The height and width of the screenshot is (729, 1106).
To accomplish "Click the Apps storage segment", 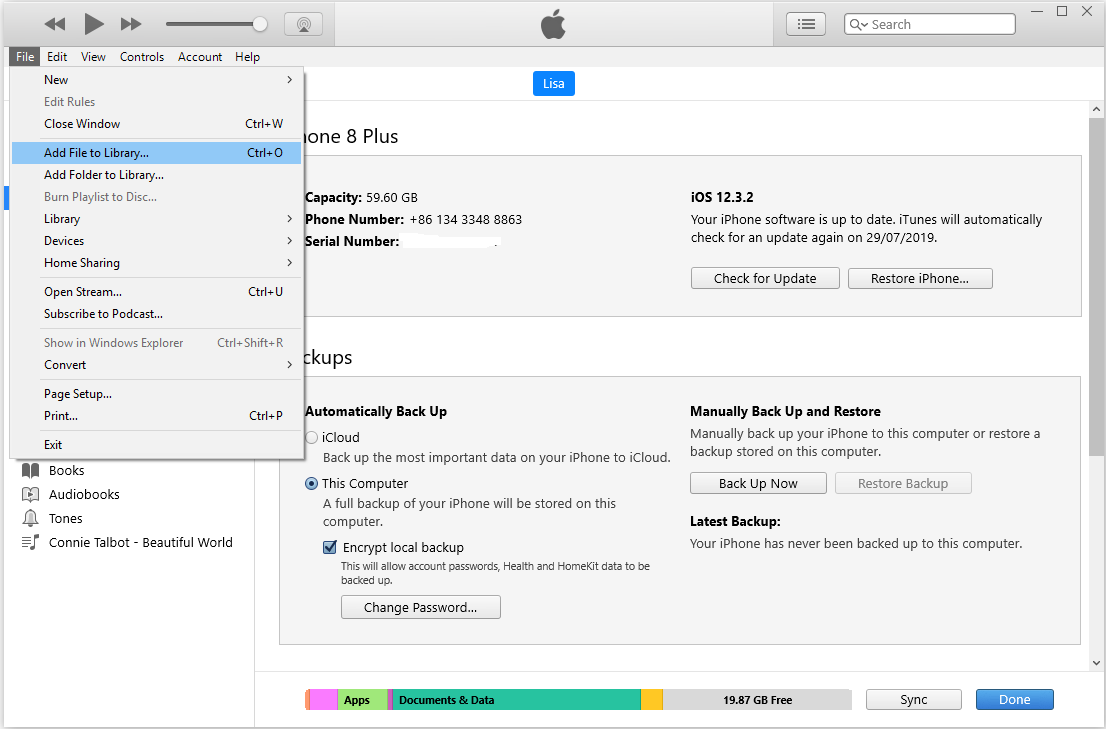I will tap(363, 699).
